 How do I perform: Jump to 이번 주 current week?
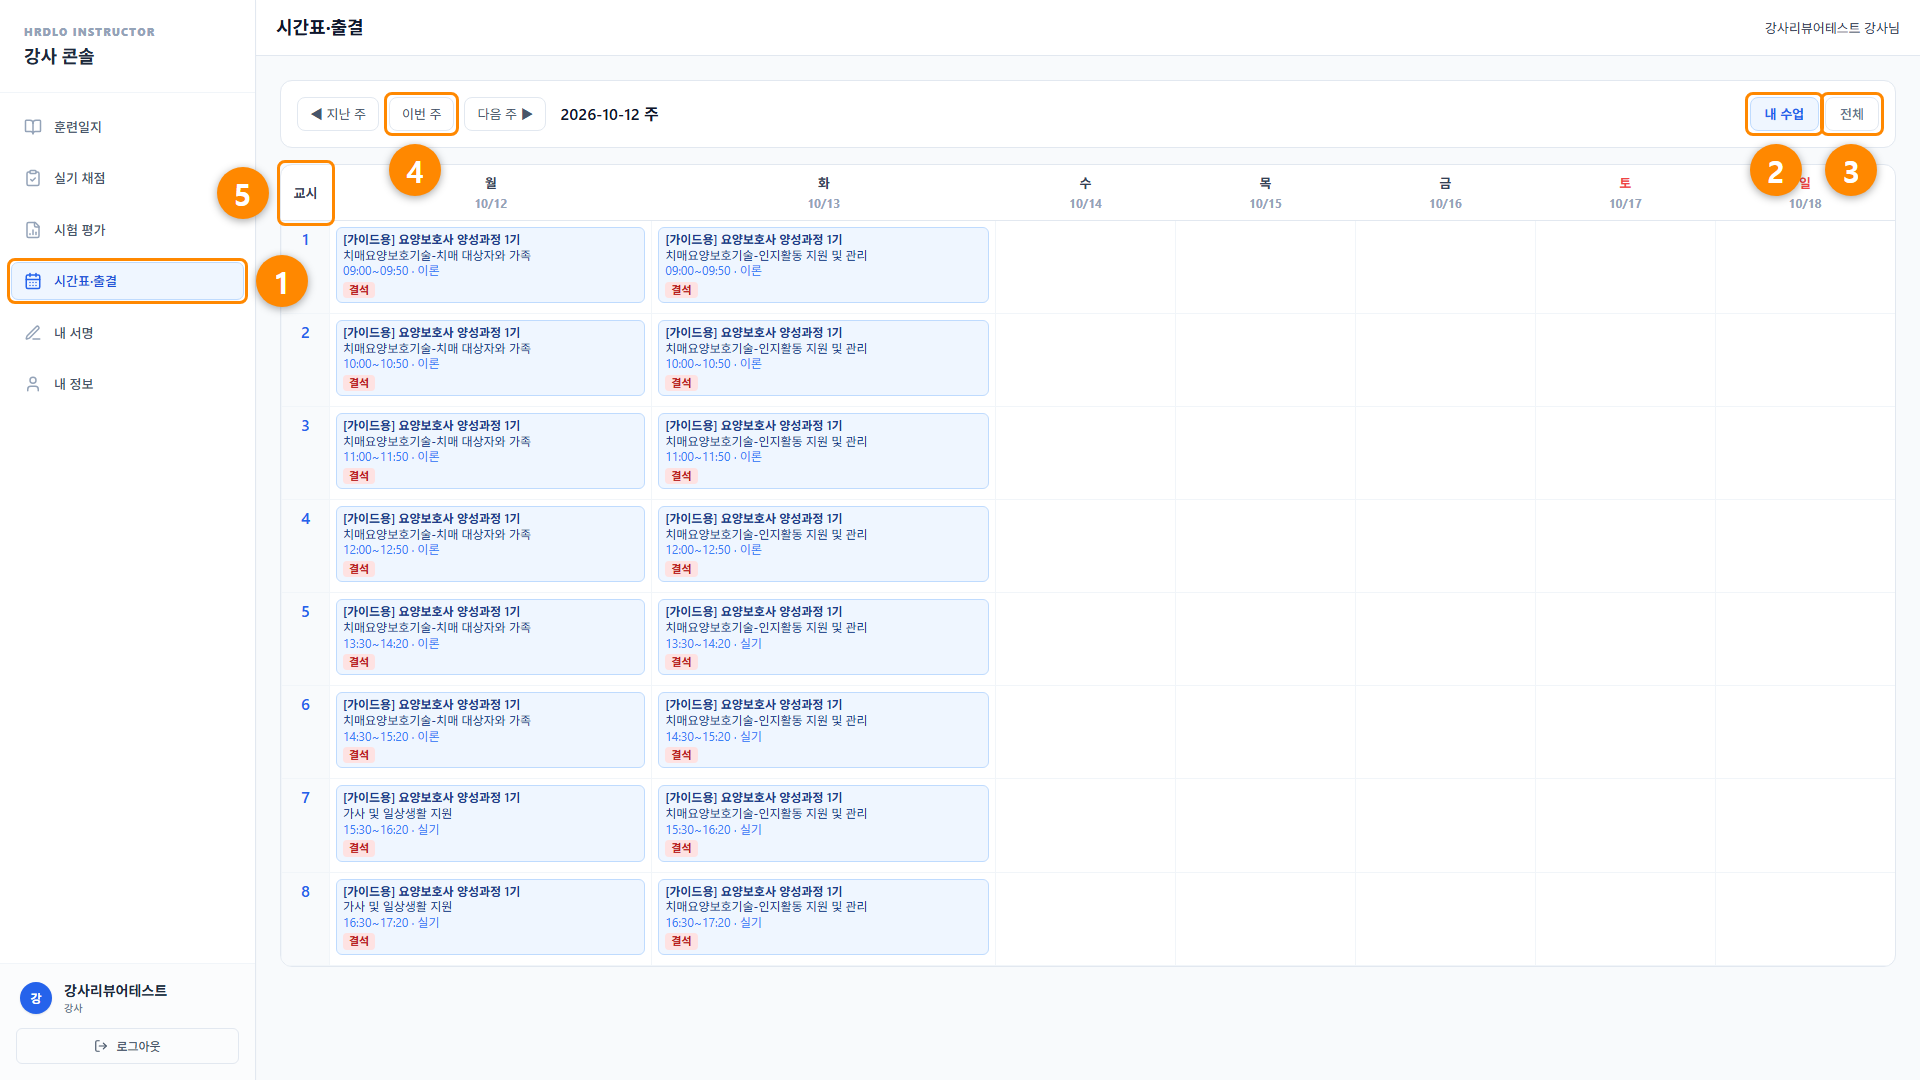[x=421, y=114]
